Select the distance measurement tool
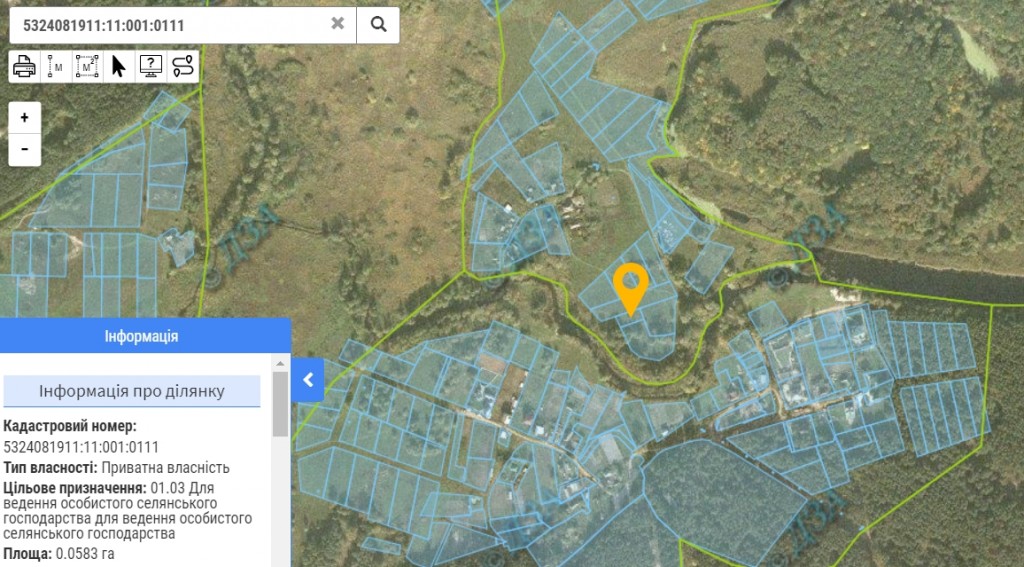Image resolution: width=1024 pixels, height=567 pixels. tap(56, 66)
